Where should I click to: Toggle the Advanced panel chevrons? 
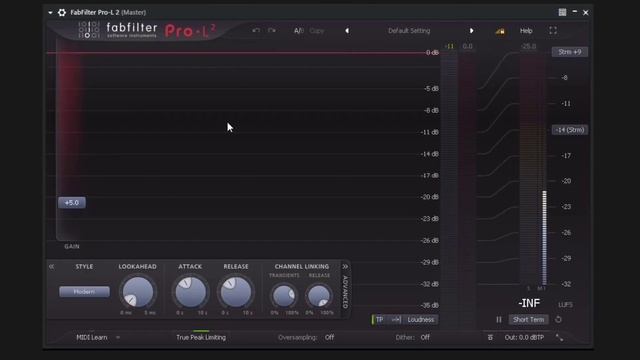pyautogui.click(x=345, y=267)
